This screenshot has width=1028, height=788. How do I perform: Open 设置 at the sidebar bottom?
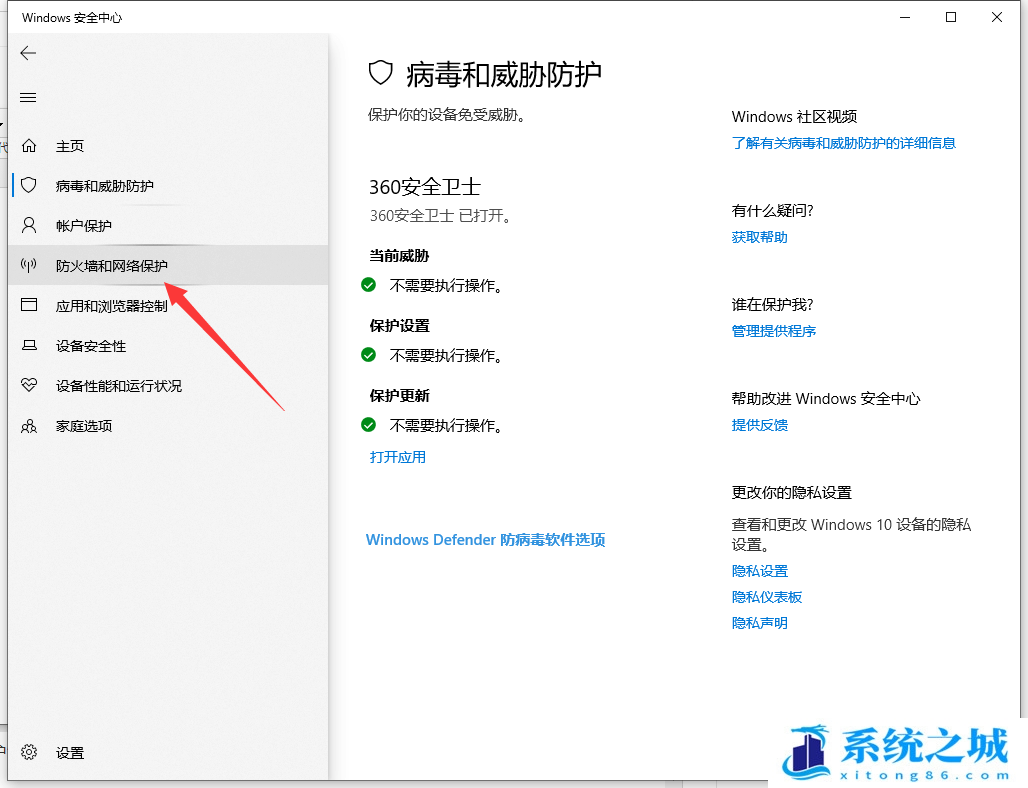click(168, 753)
